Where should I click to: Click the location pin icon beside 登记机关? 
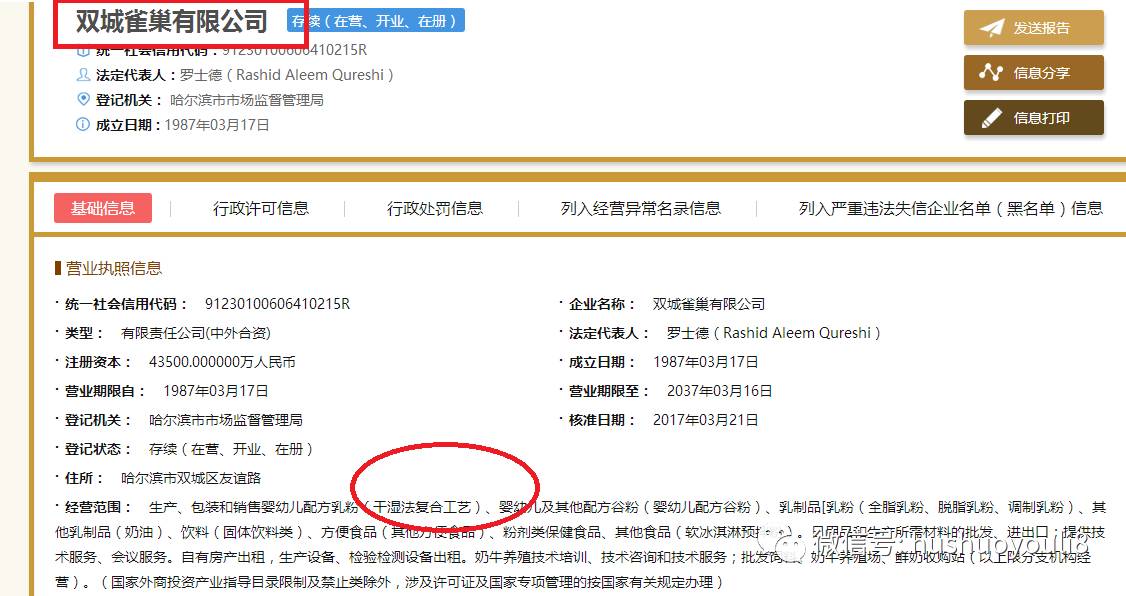(x=81, y=97)
